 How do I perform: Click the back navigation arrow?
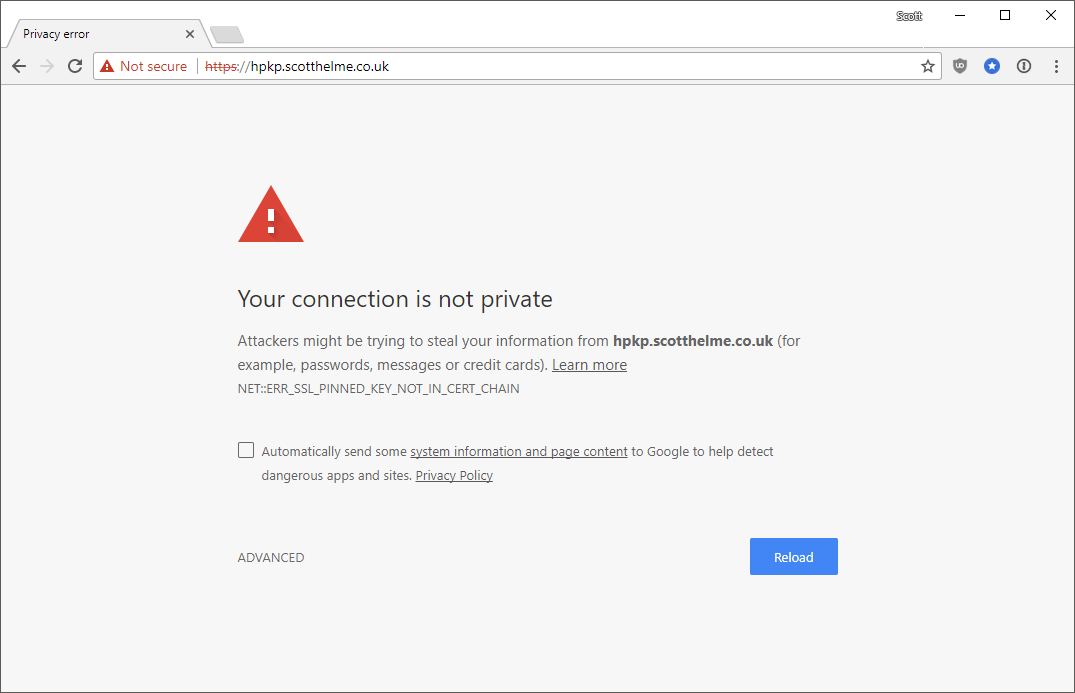[x=18, y=66]
